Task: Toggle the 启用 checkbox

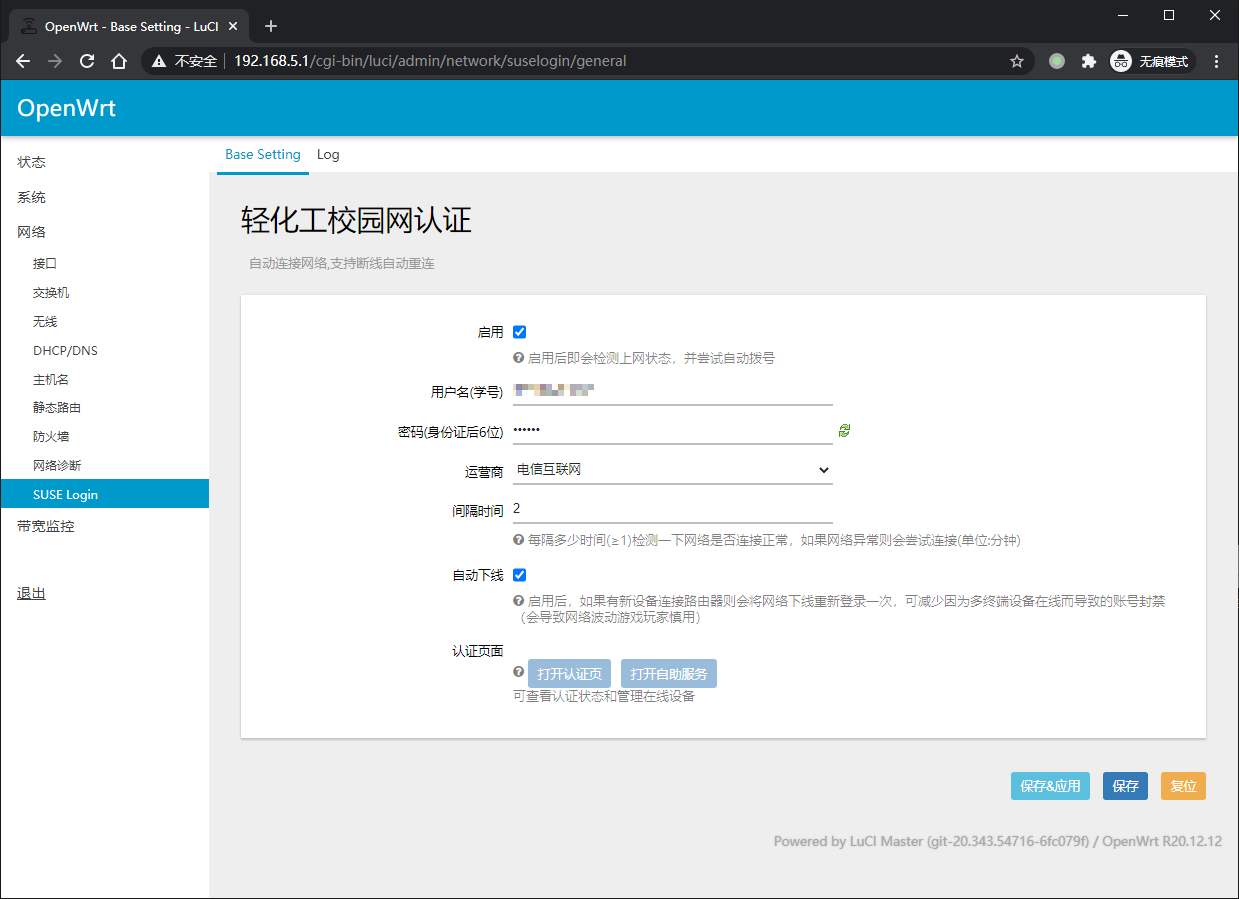Action: [519, 332]
